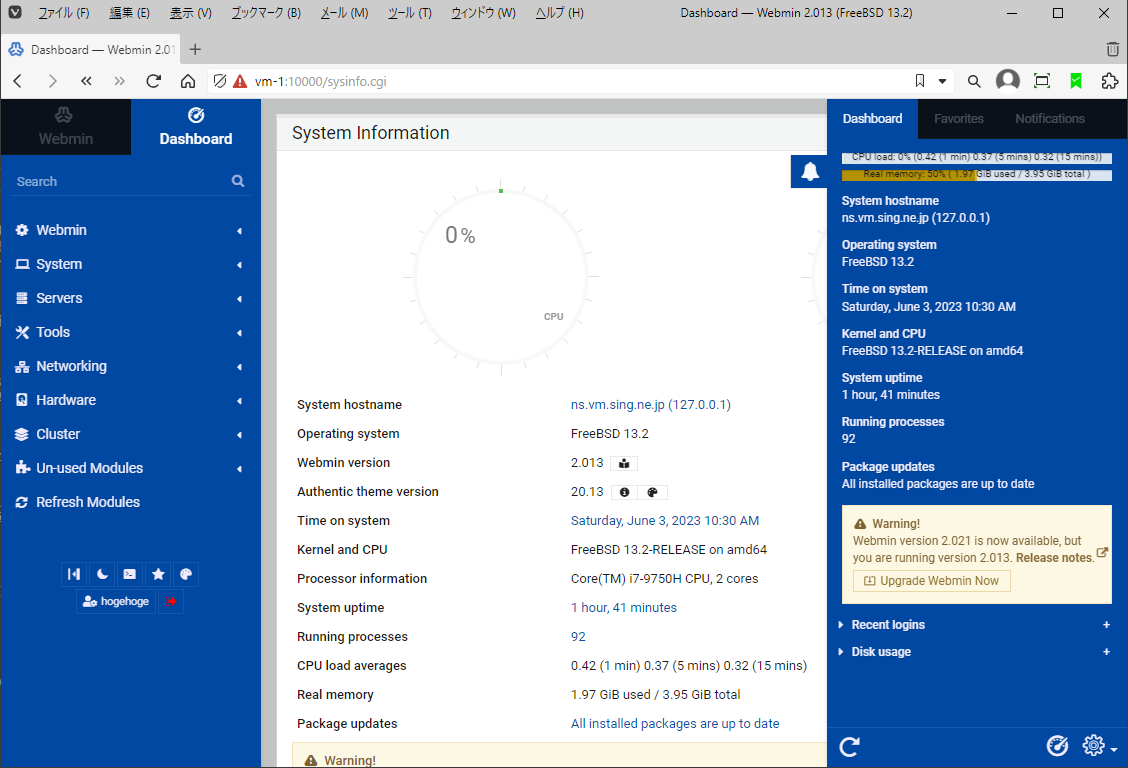
Task: Switch to the Notifications tab in the right panel
Action: pyautogui.click(x=1050, y=119)
